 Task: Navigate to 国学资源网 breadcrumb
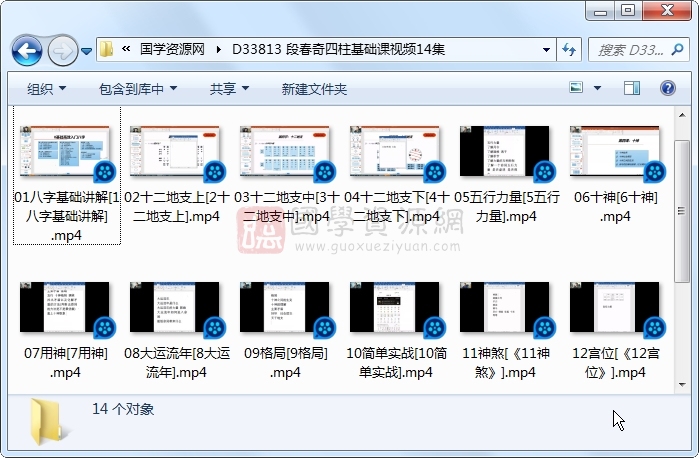pyautogui.click(x=172, y=49)
